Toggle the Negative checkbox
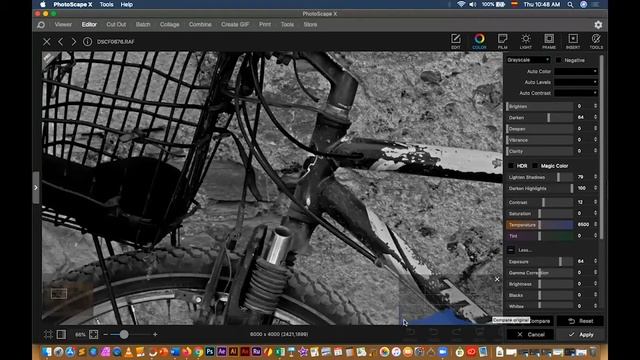 click(558, 60)
